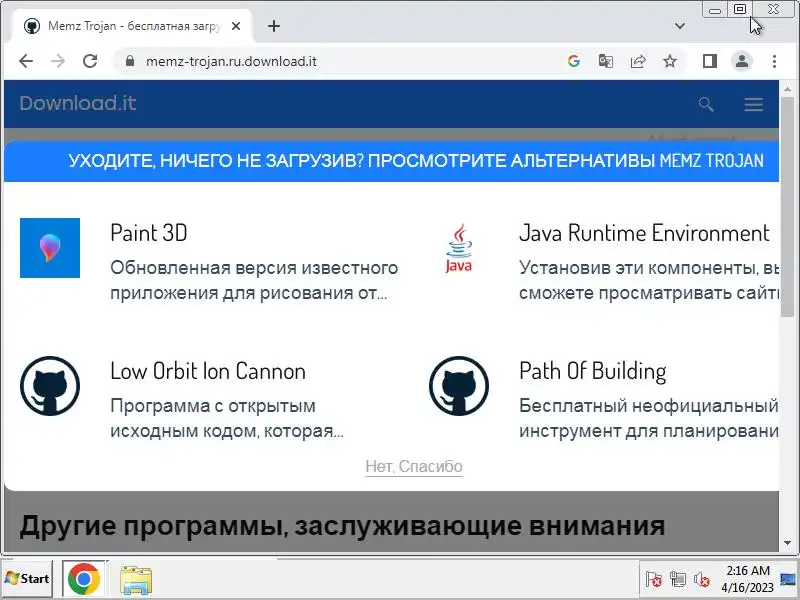Open the Google icon in address bar
This screenshot has height=600, width=800.
[x=574, y=61]
